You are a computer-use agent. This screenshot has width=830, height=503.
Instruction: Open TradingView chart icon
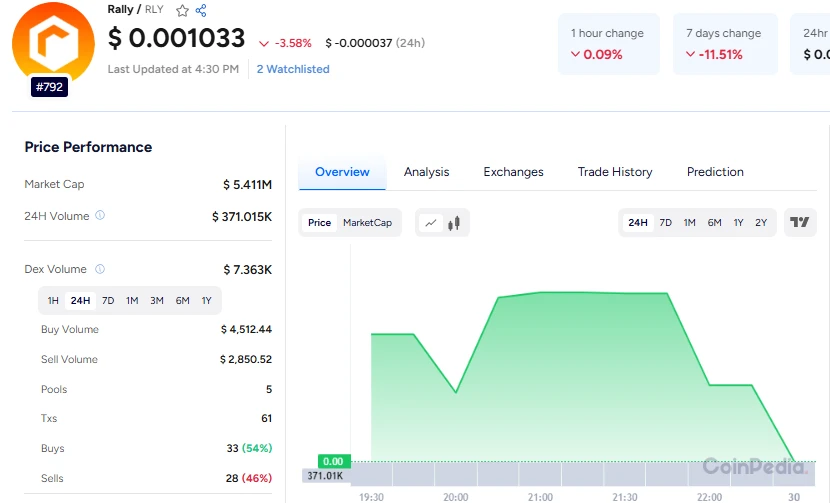point(800,222)
